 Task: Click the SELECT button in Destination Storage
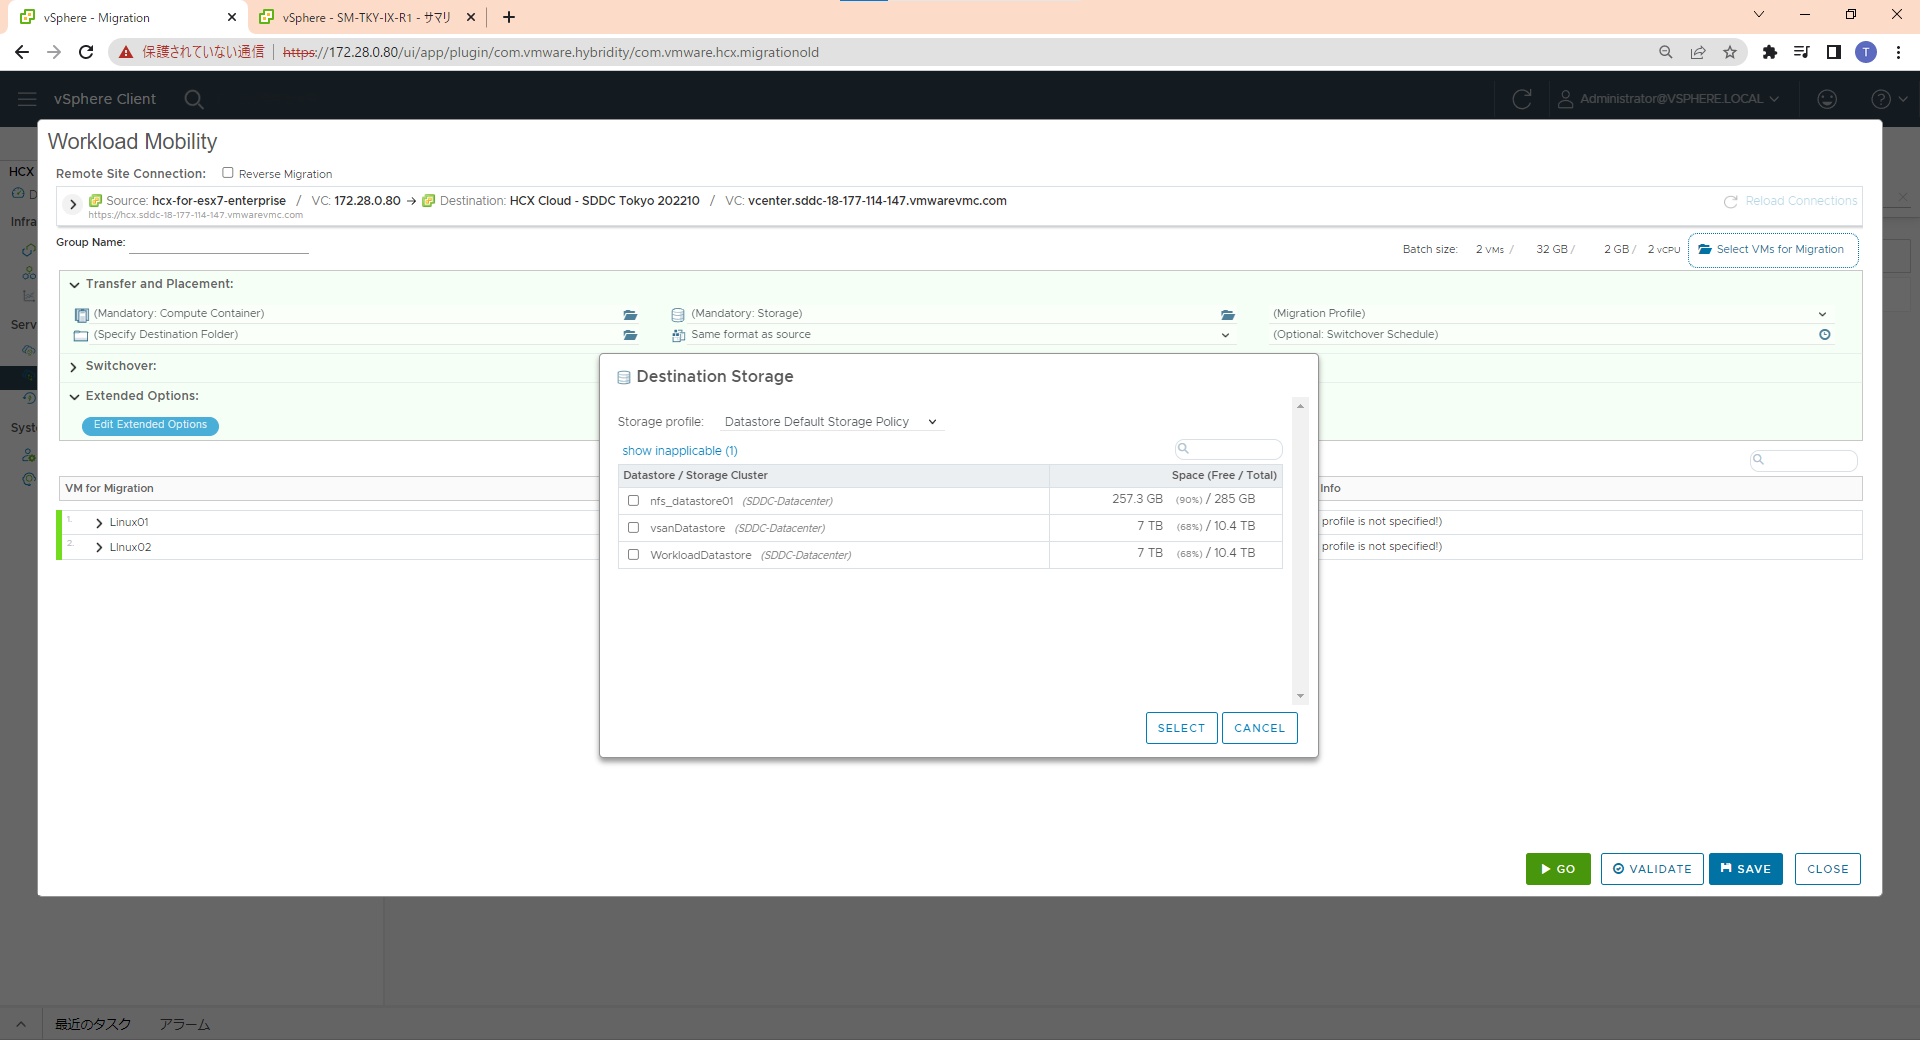[x=1181, y=728]
